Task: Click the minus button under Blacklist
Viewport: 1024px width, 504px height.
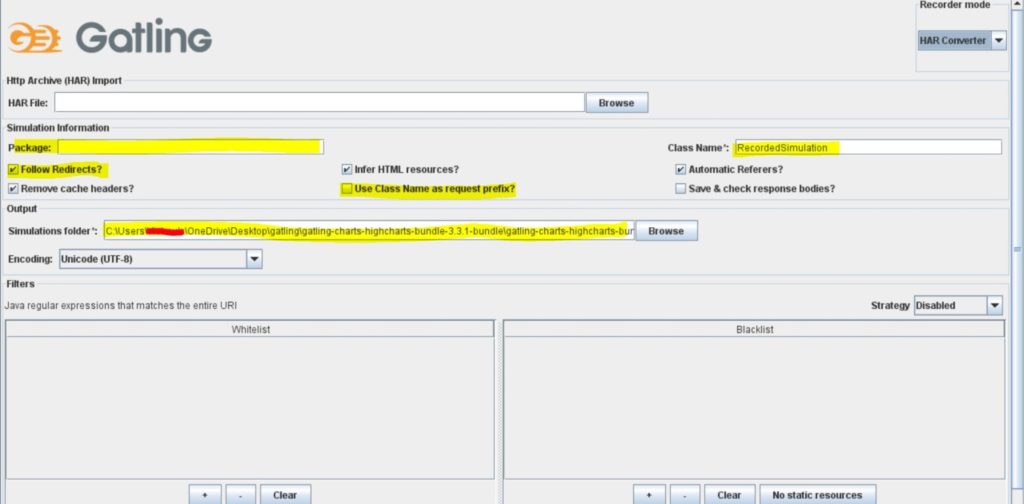Action: [x=684, y=494]
